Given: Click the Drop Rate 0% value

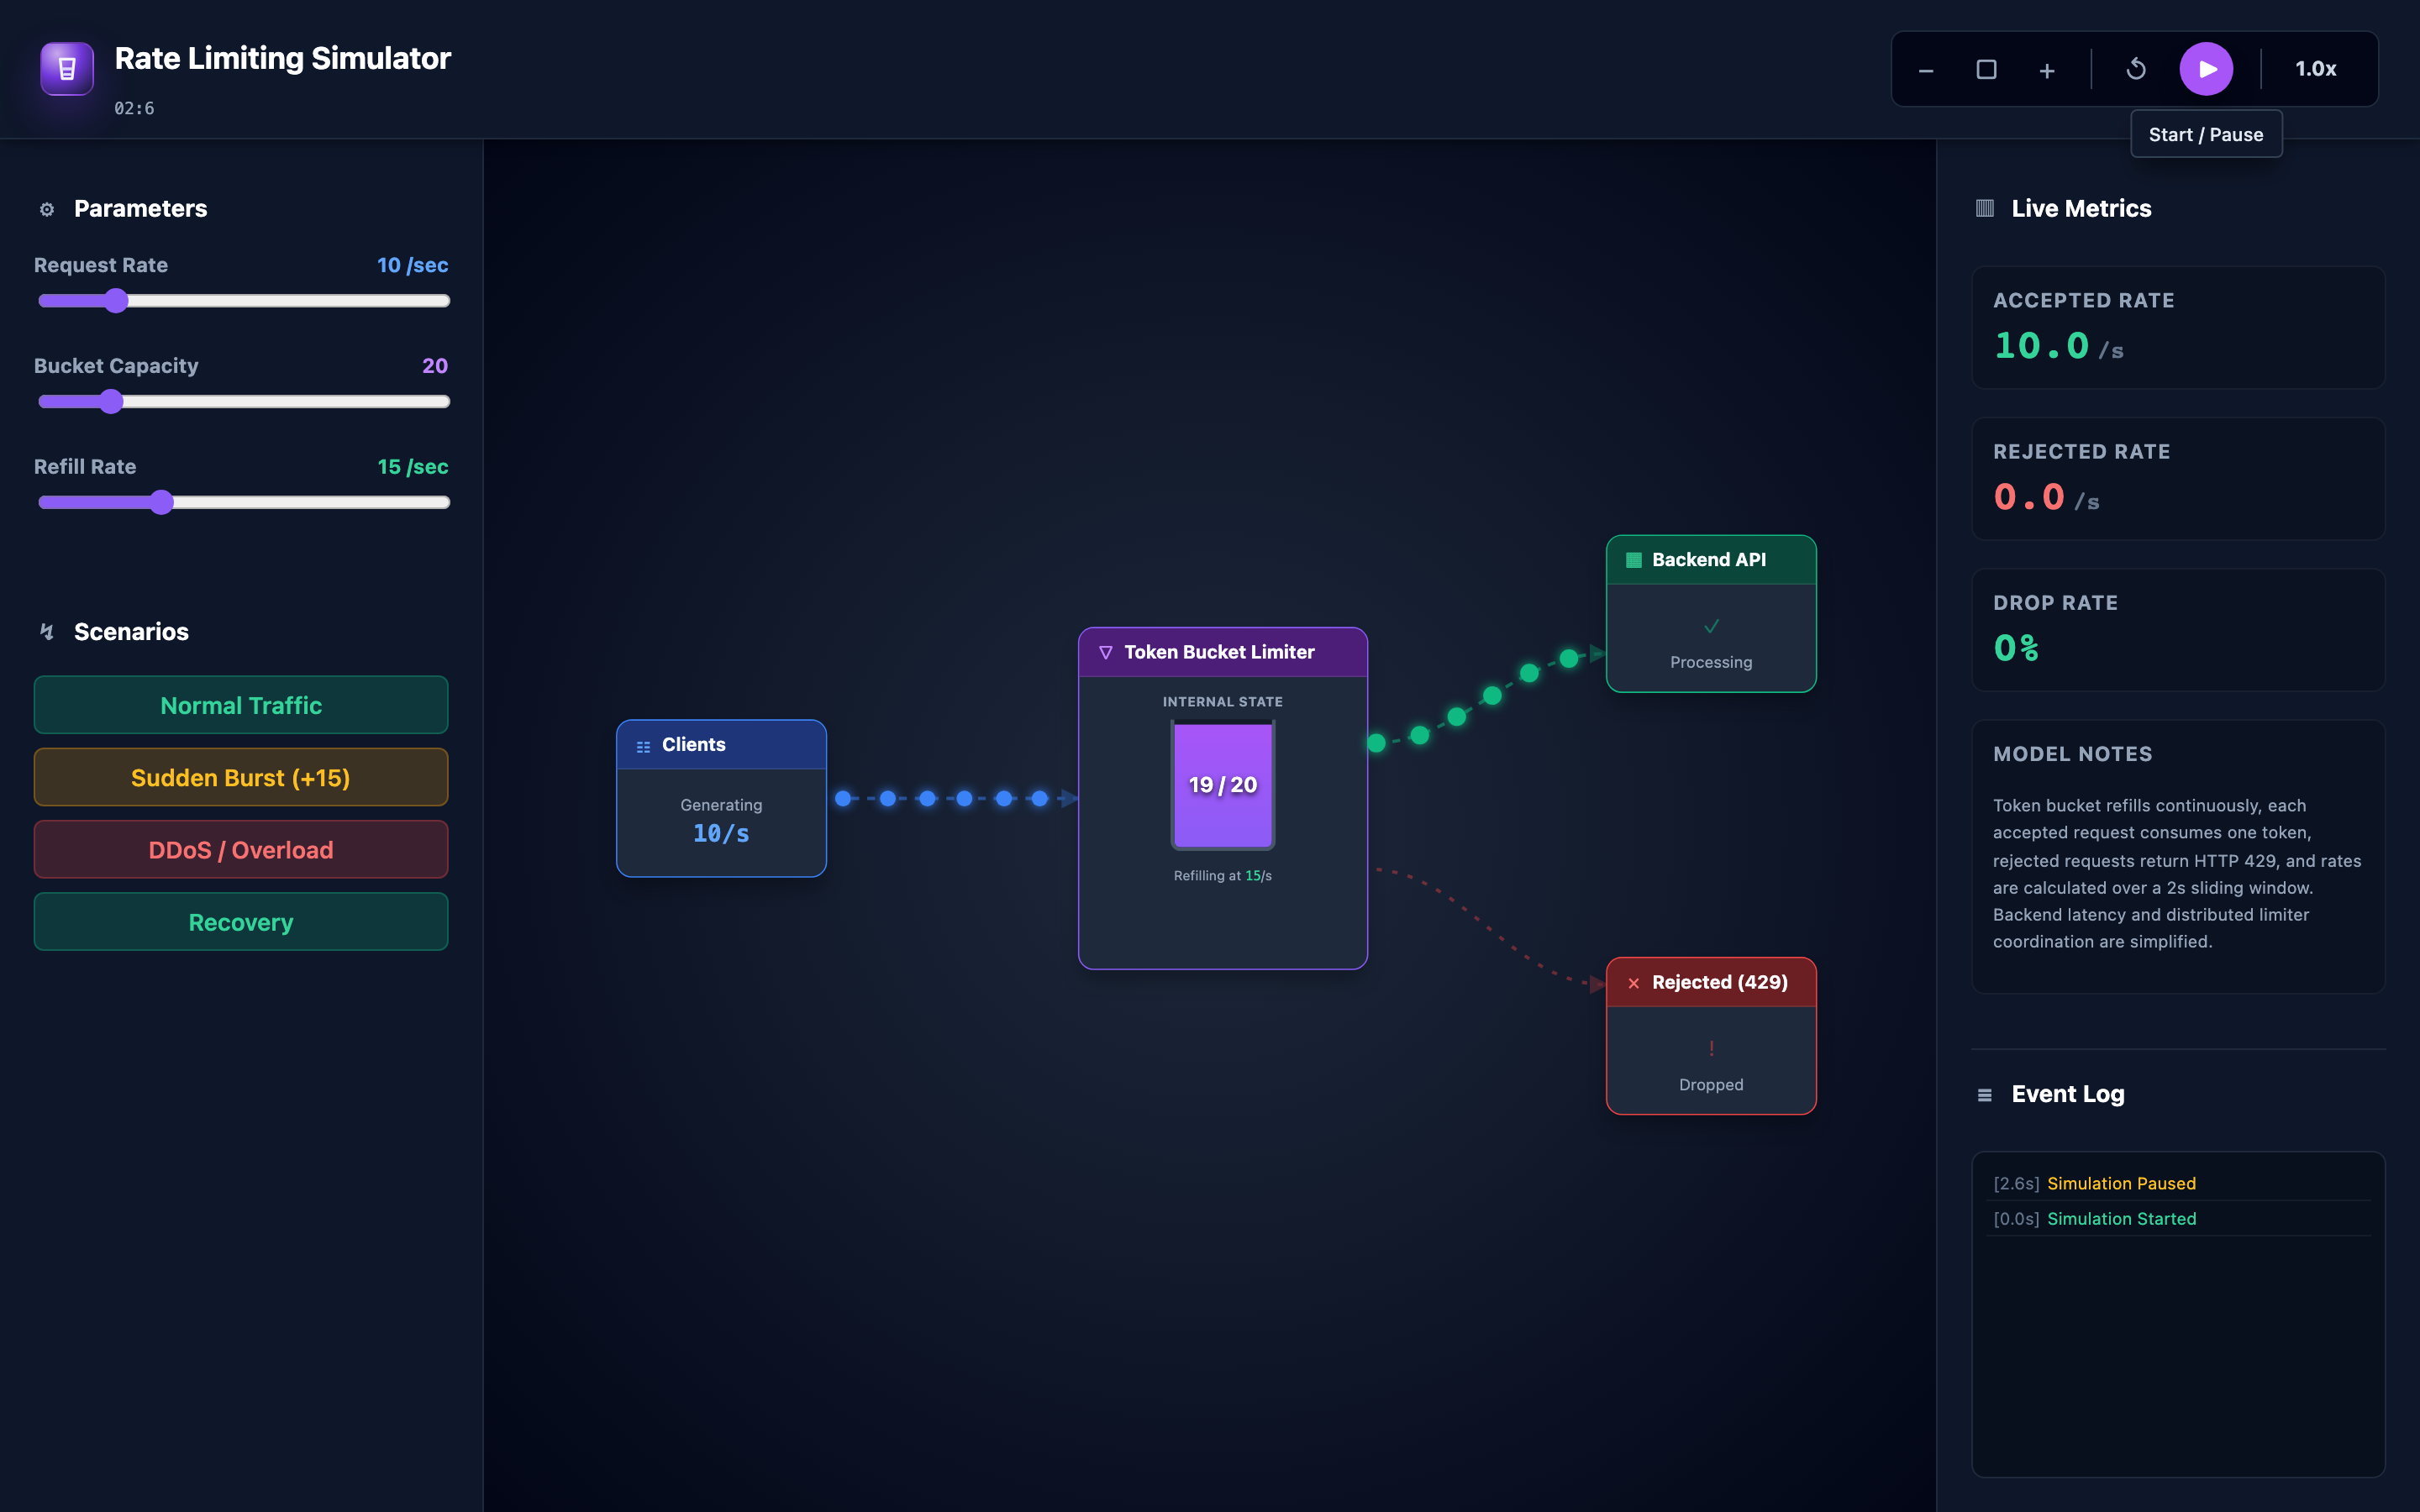Looking at the screenshot, I should 2015,648.
